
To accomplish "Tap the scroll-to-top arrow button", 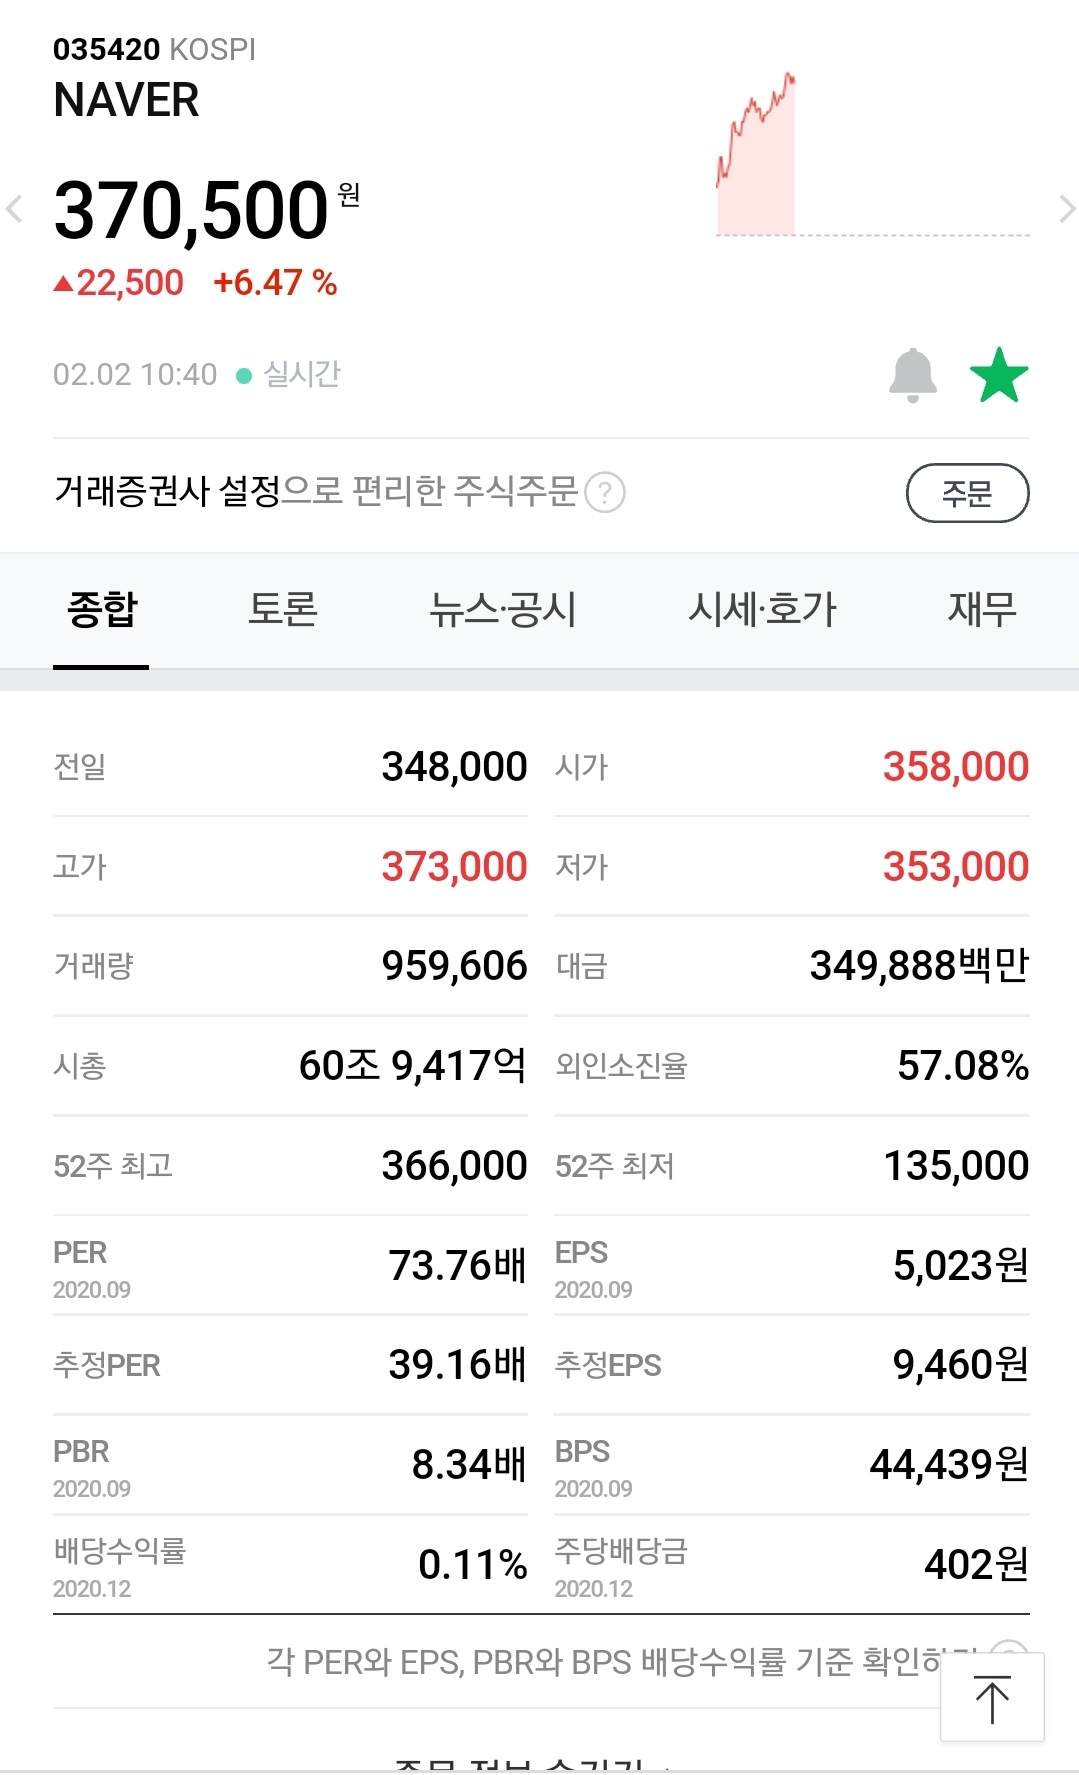I will coord(992,1698).
